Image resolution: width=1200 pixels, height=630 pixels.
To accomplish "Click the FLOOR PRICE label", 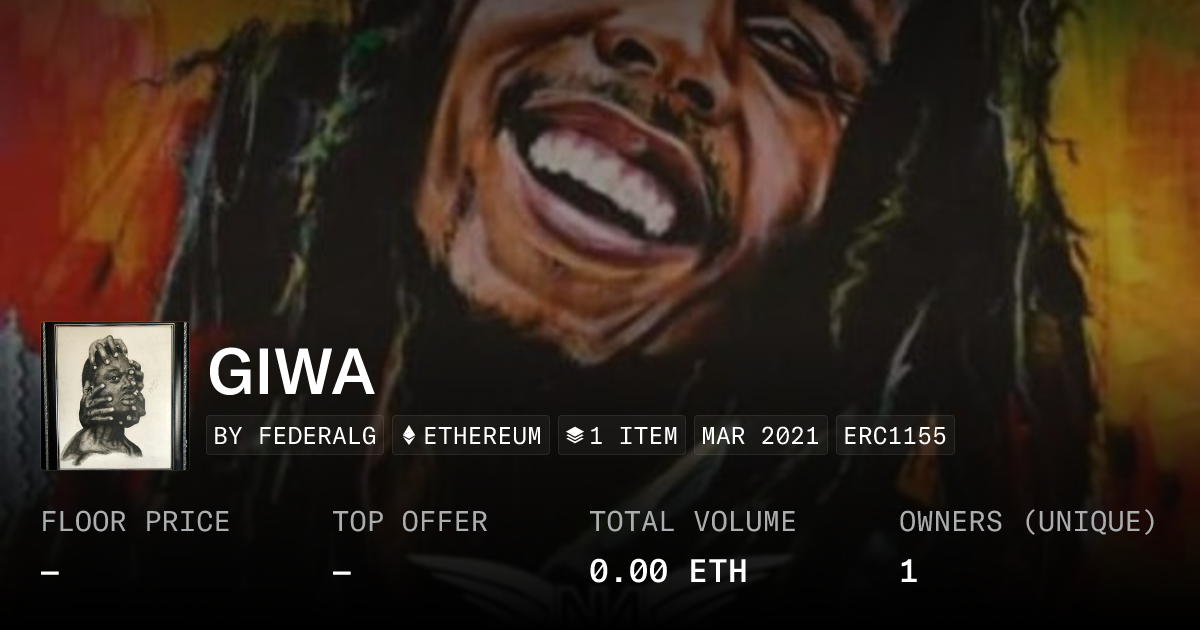I will pyautogui.click(x=136, y=522).
